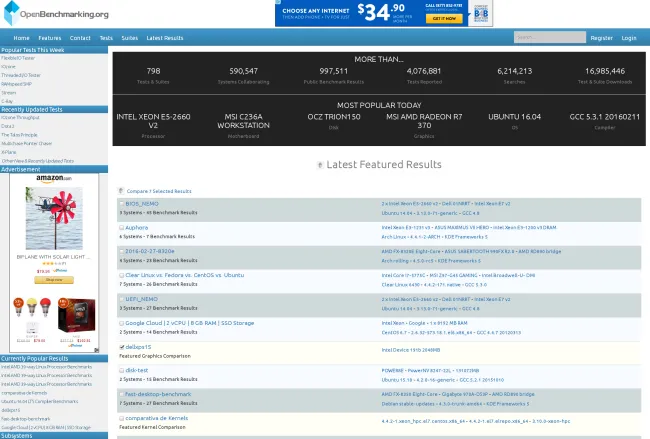
Task: Click Ubuntu 16.04 LTS Compiler Benchmarks sidebar link
Action: point(40,401)
